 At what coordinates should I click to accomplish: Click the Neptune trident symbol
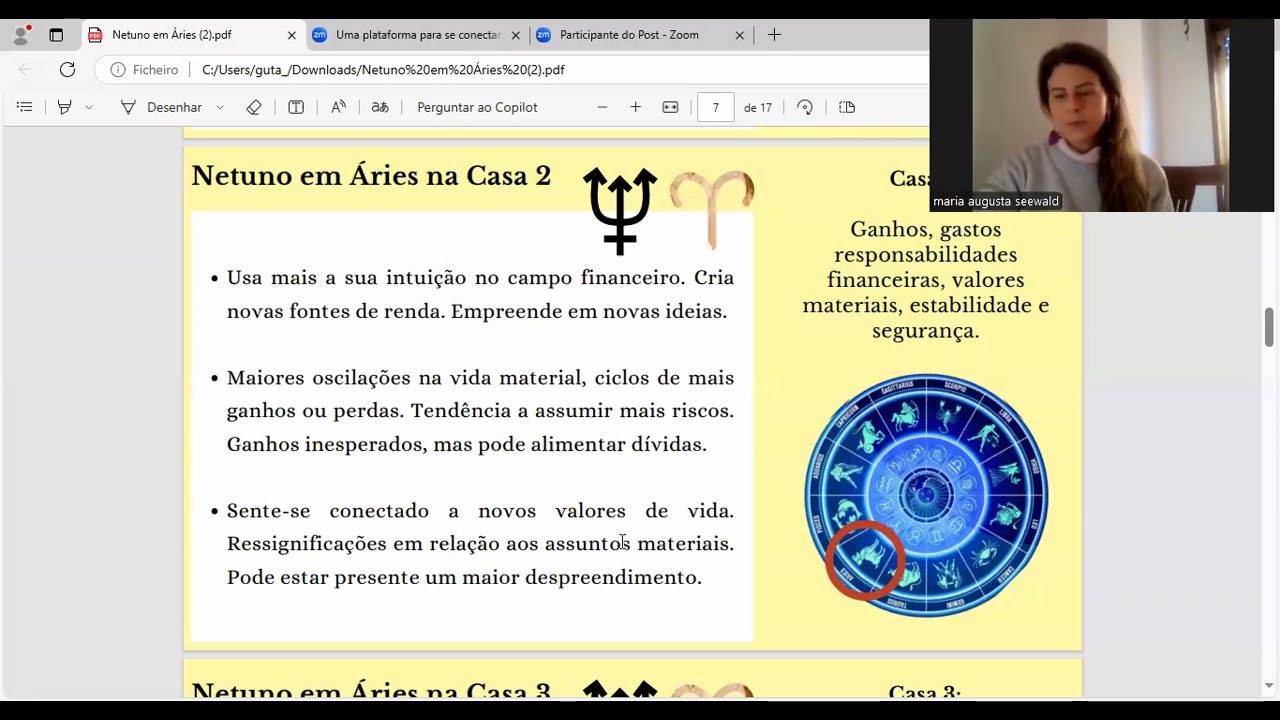[620, 210]
